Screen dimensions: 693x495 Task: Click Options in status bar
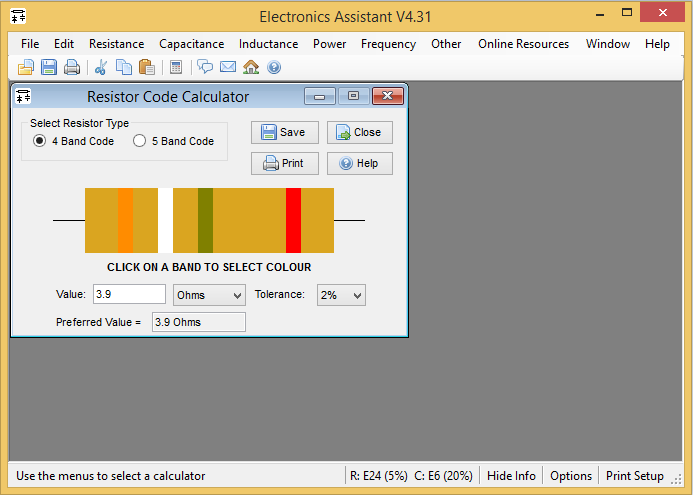click(571, 476)
